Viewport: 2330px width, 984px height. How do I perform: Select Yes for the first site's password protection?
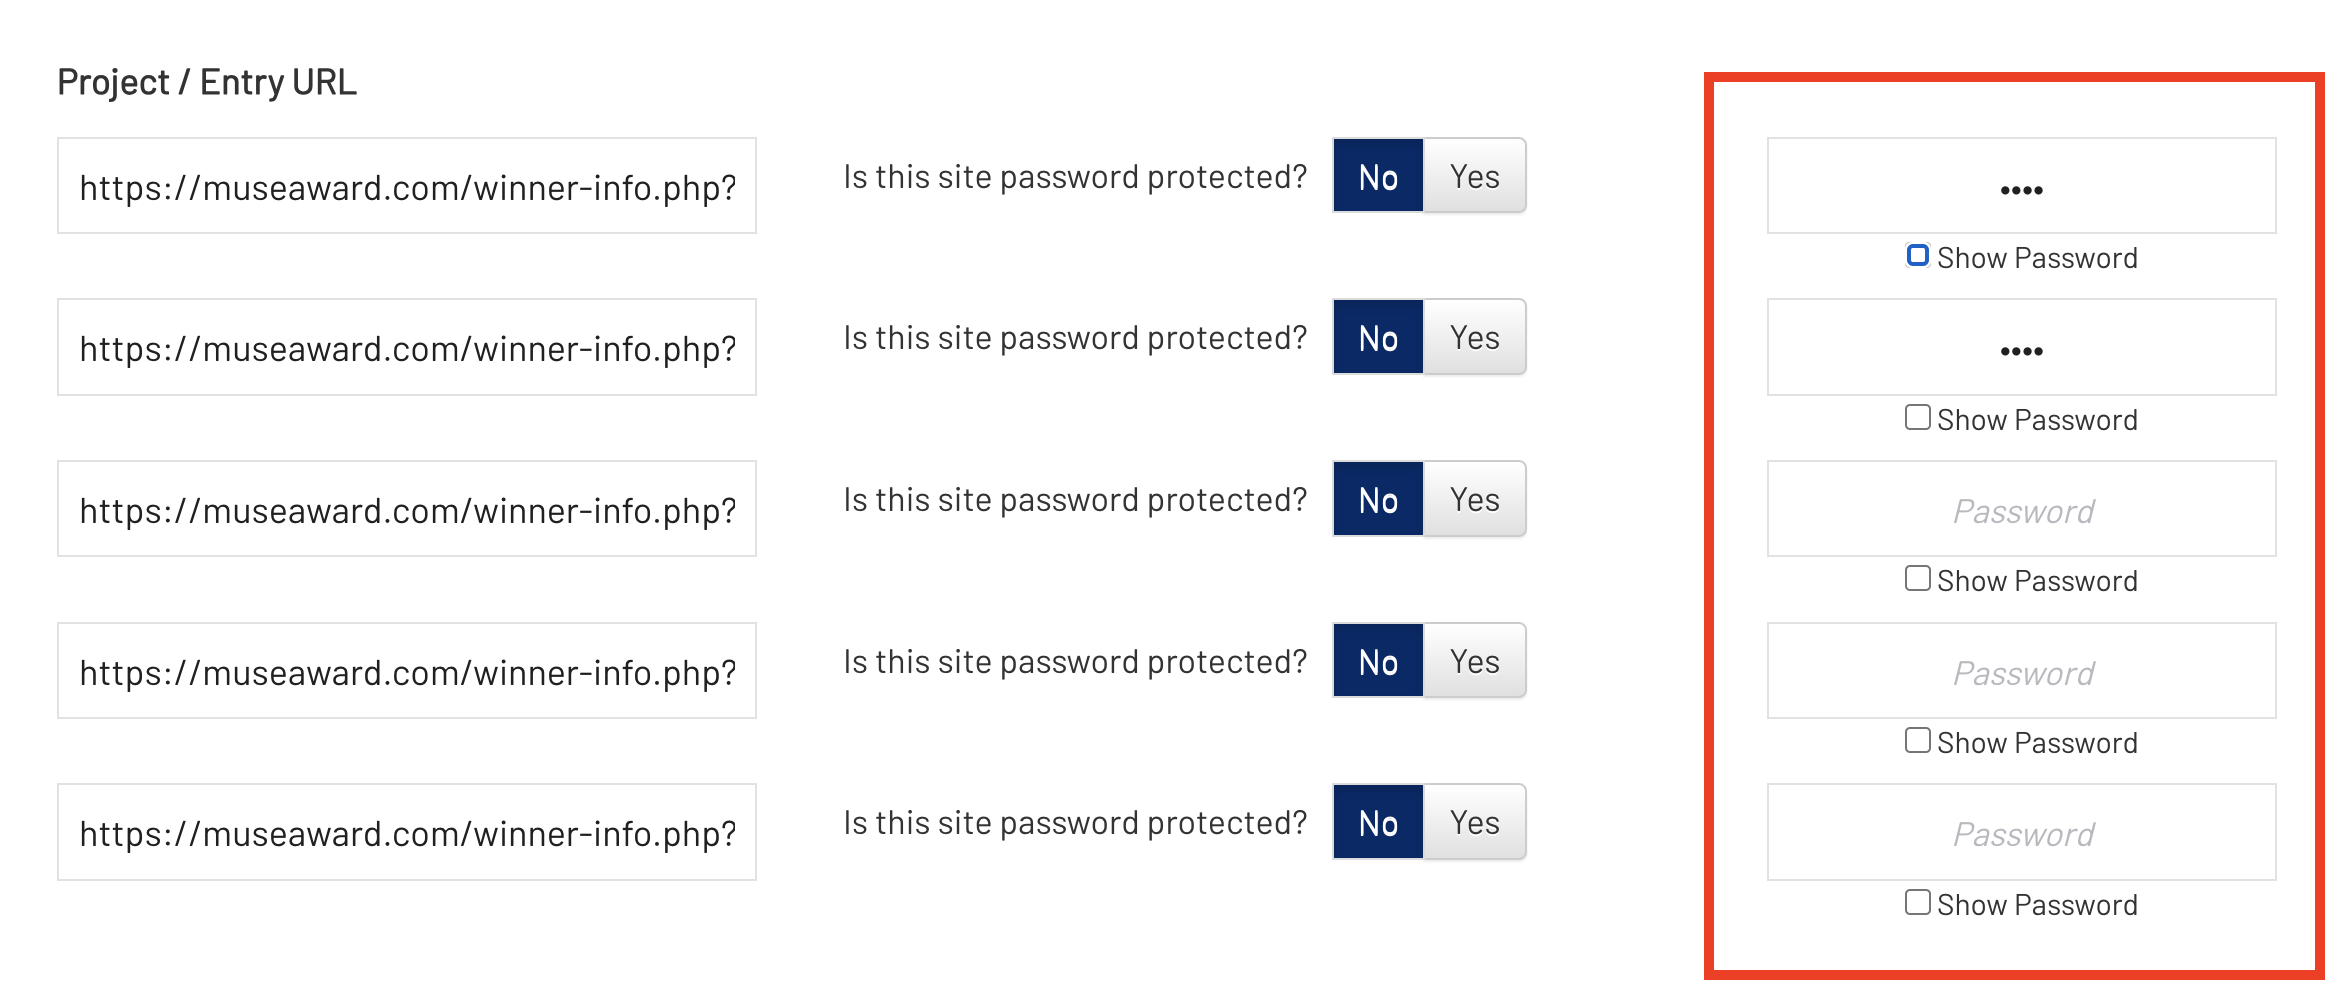click(1474, 176)
